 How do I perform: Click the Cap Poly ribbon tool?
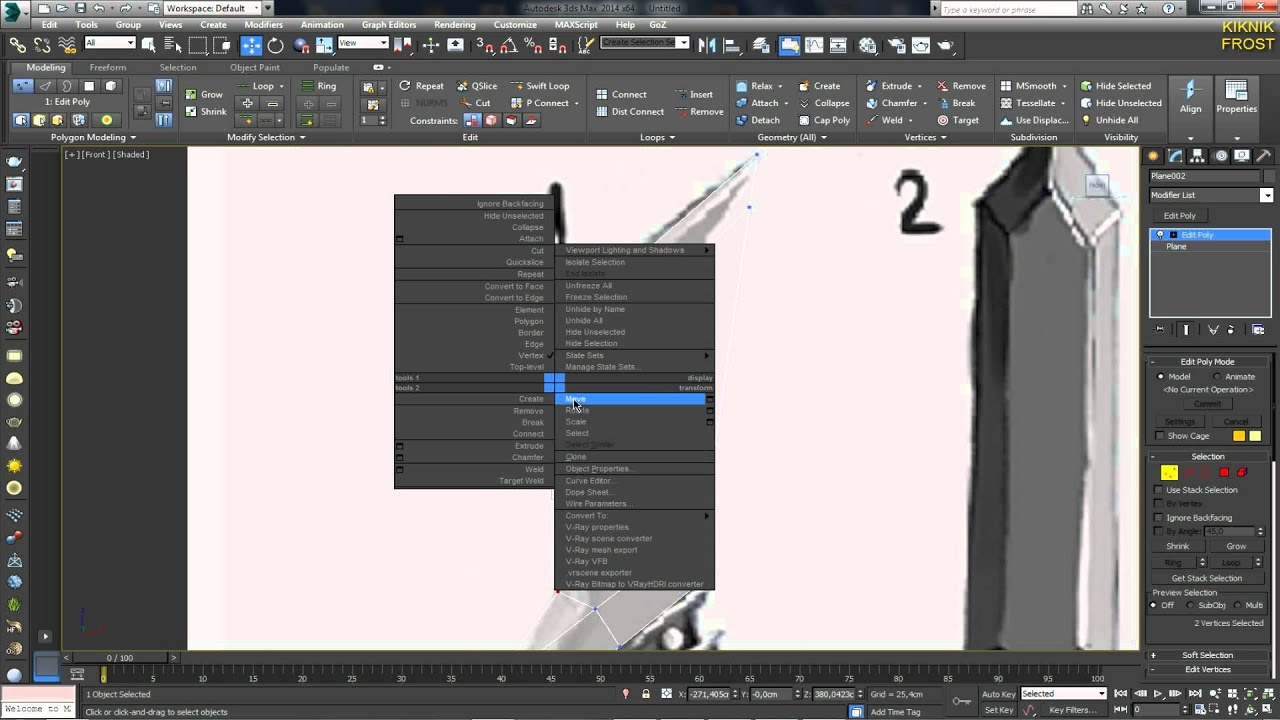click(823, 120)
